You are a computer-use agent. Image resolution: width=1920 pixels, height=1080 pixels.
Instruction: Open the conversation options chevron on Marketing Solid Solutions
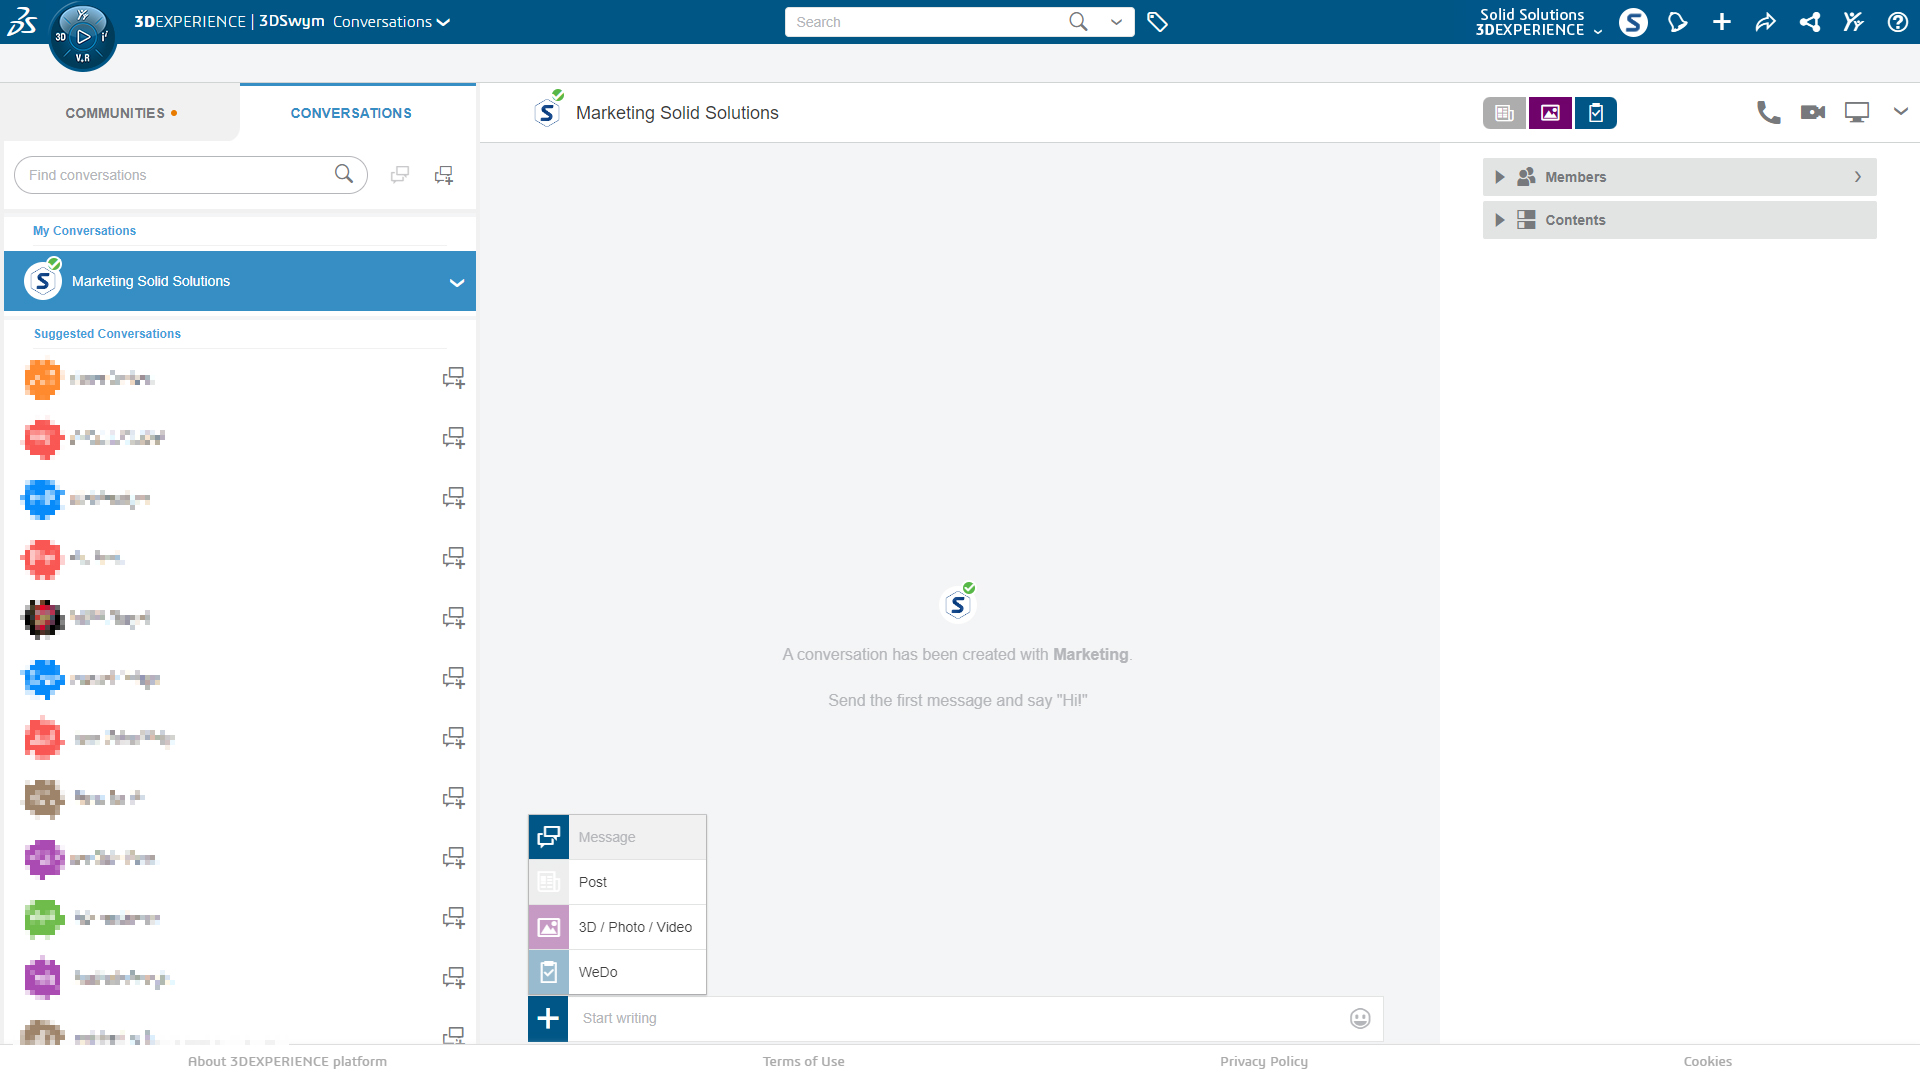pos(457,281)
